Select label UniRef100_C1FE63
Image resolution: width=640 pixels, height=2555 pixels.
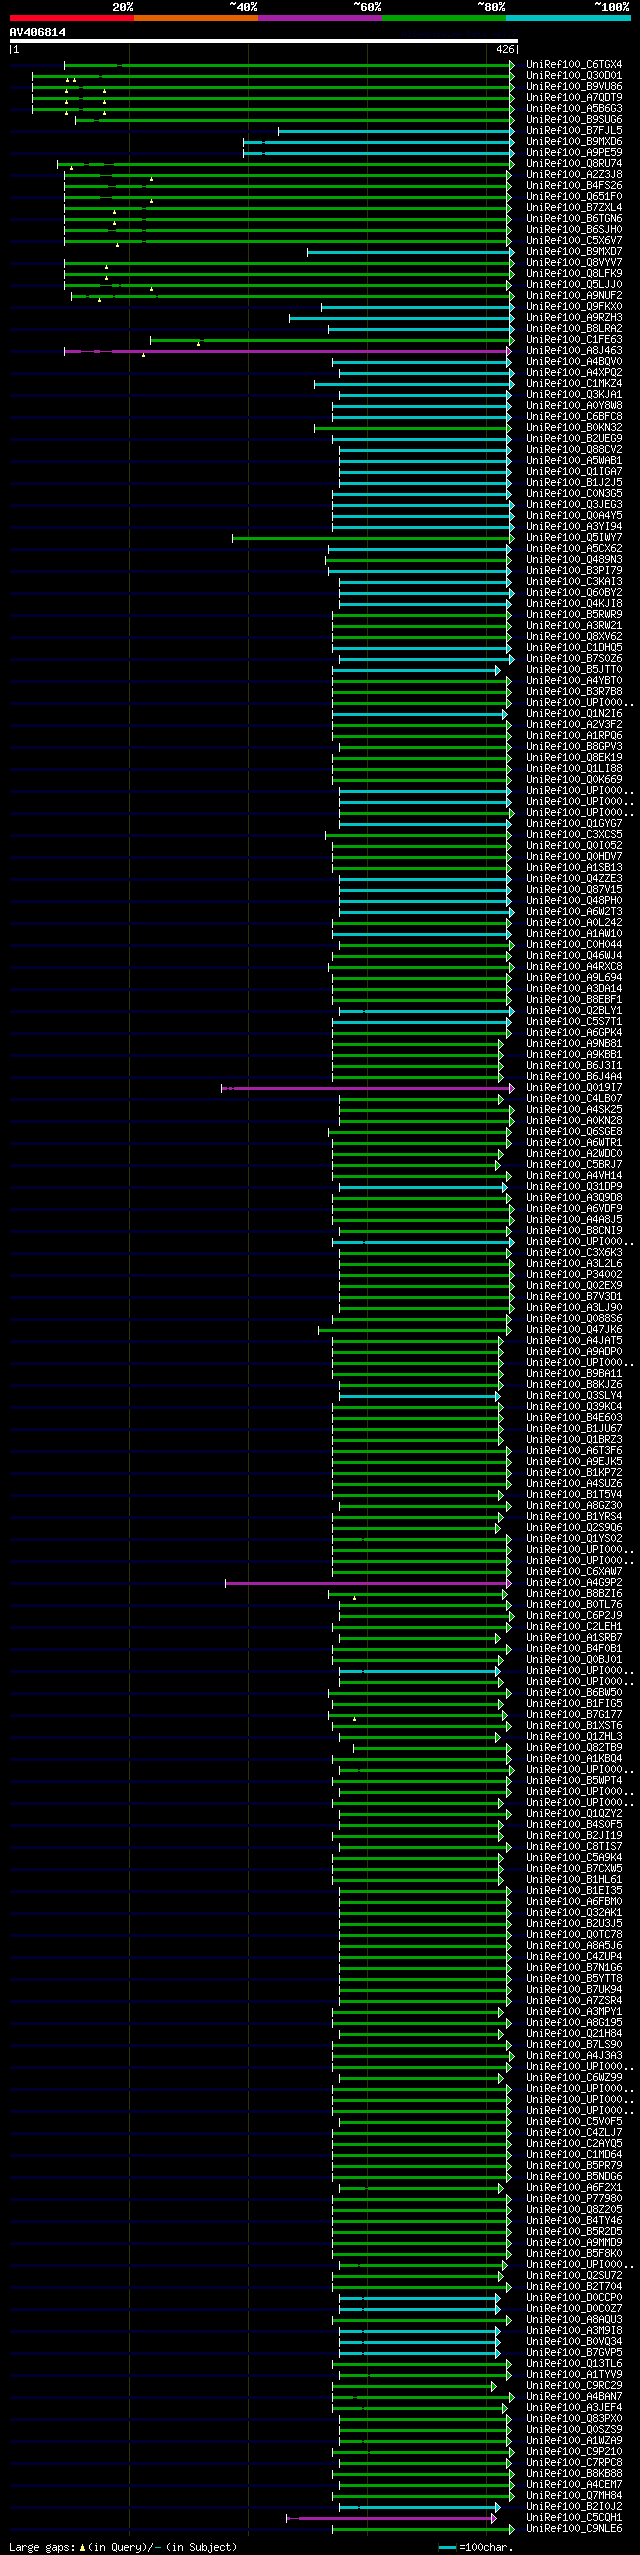pos(574,340)
